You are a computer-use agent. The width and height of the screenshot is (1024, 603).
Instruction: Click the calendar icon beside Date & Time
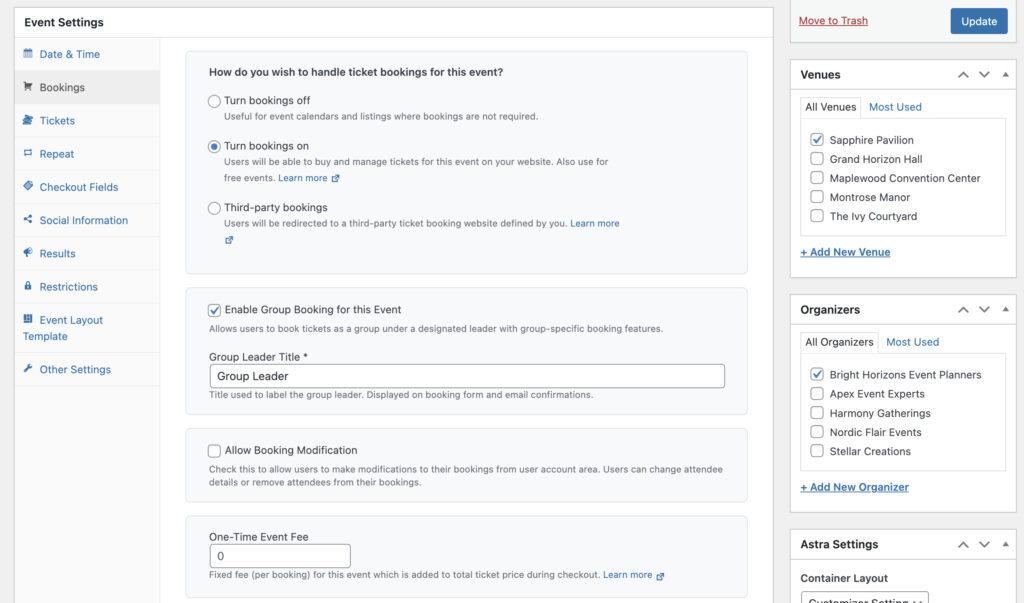(x=28, y=54)
